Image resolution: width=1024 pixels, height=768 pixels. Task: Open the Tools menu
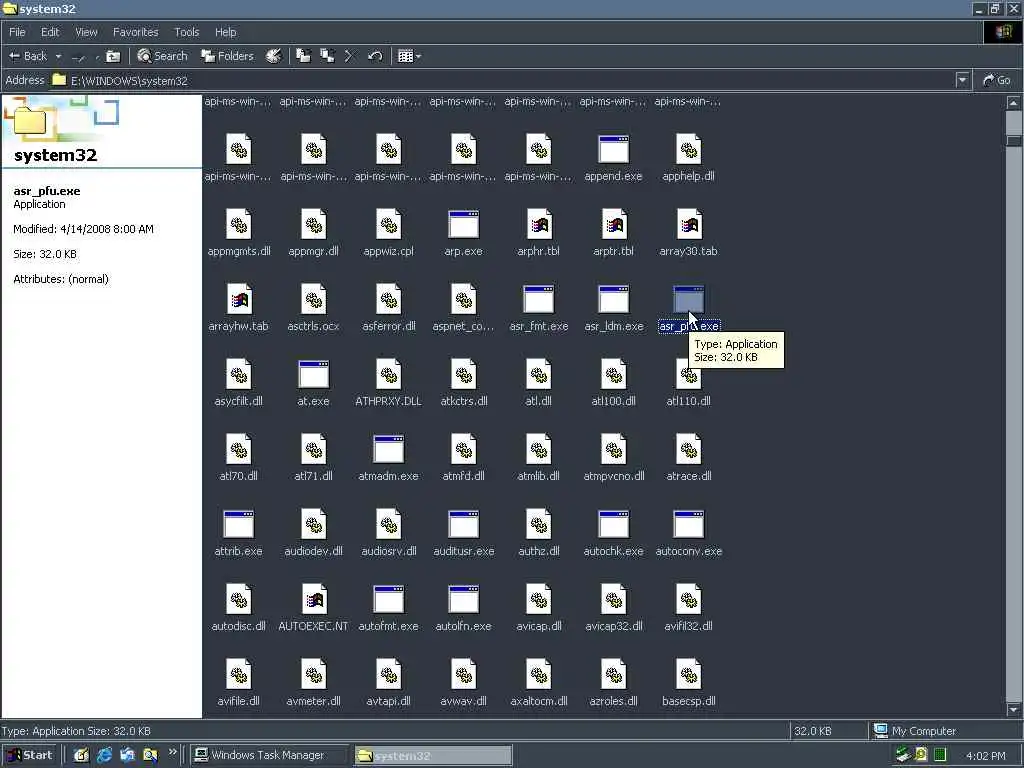(x=186, y=32)
